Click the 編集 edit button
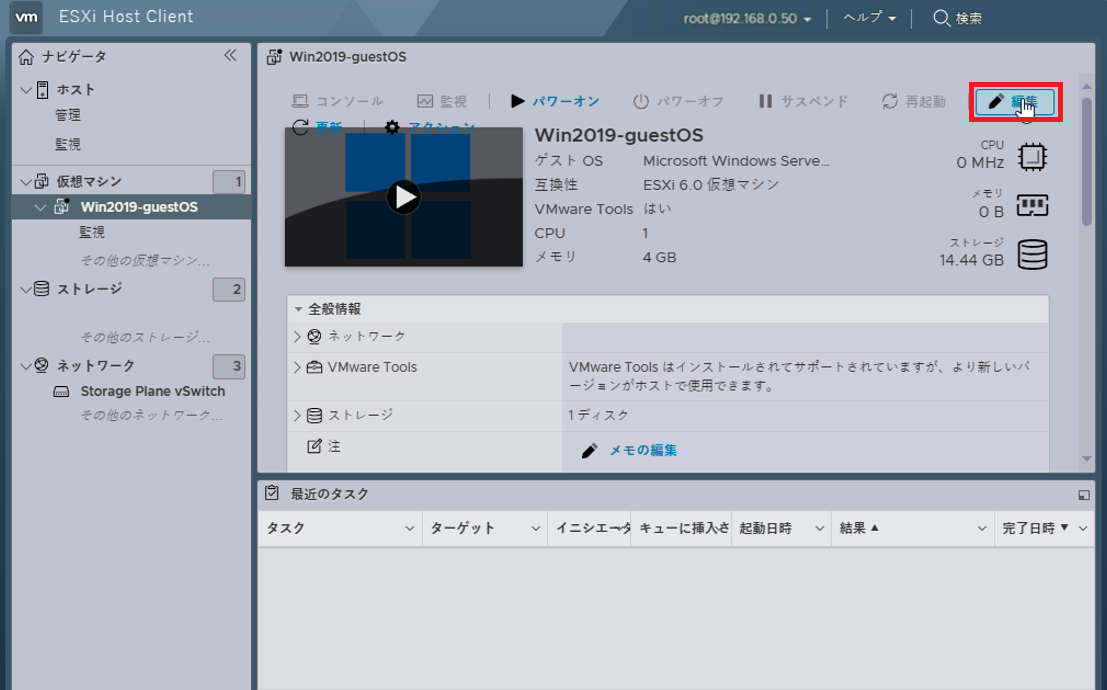1107x690 pixels. pos(1015,102)
